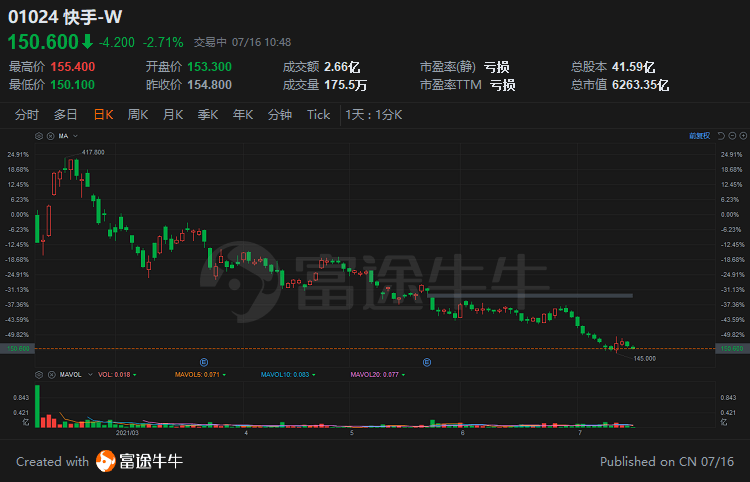Click the 昨收价 154.800 value
This screenshot has width=750, height=482.
[x=210, y=85]
